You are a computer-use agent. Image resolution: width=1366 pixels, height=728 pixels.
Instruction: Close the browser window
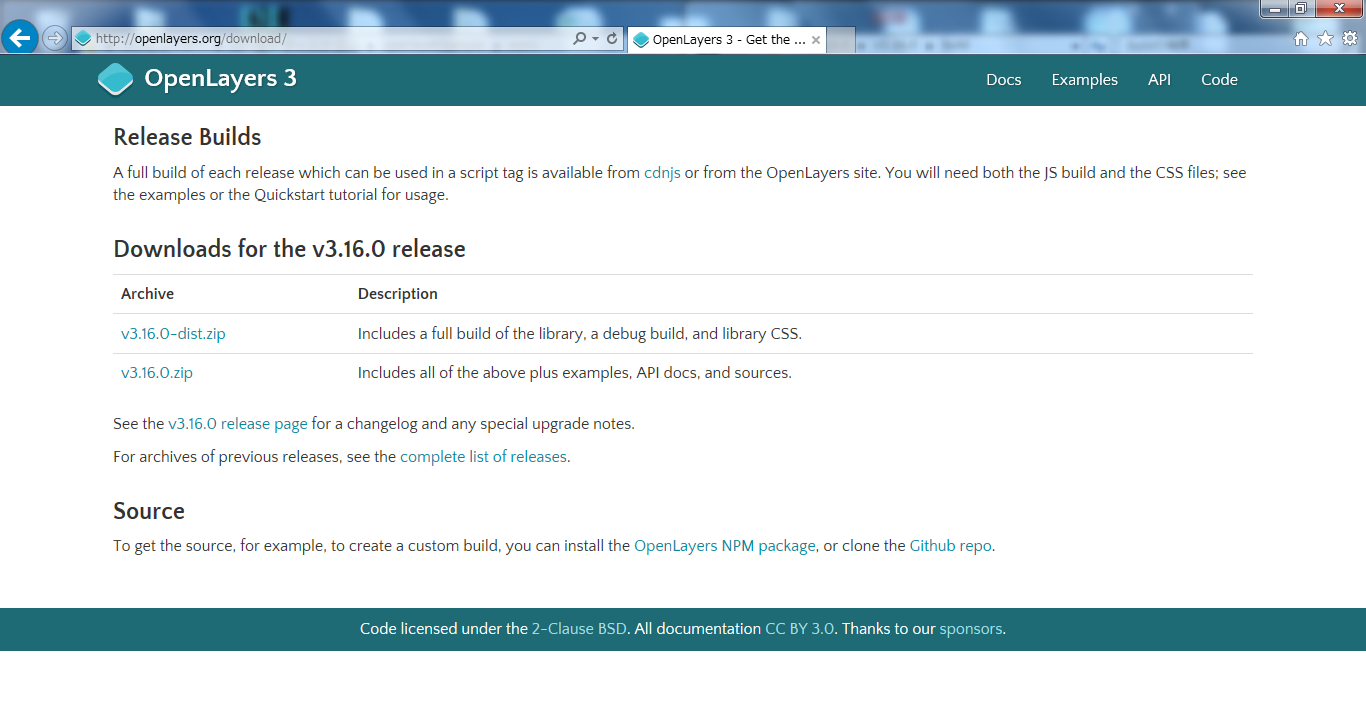click(x=1338, y=8)
